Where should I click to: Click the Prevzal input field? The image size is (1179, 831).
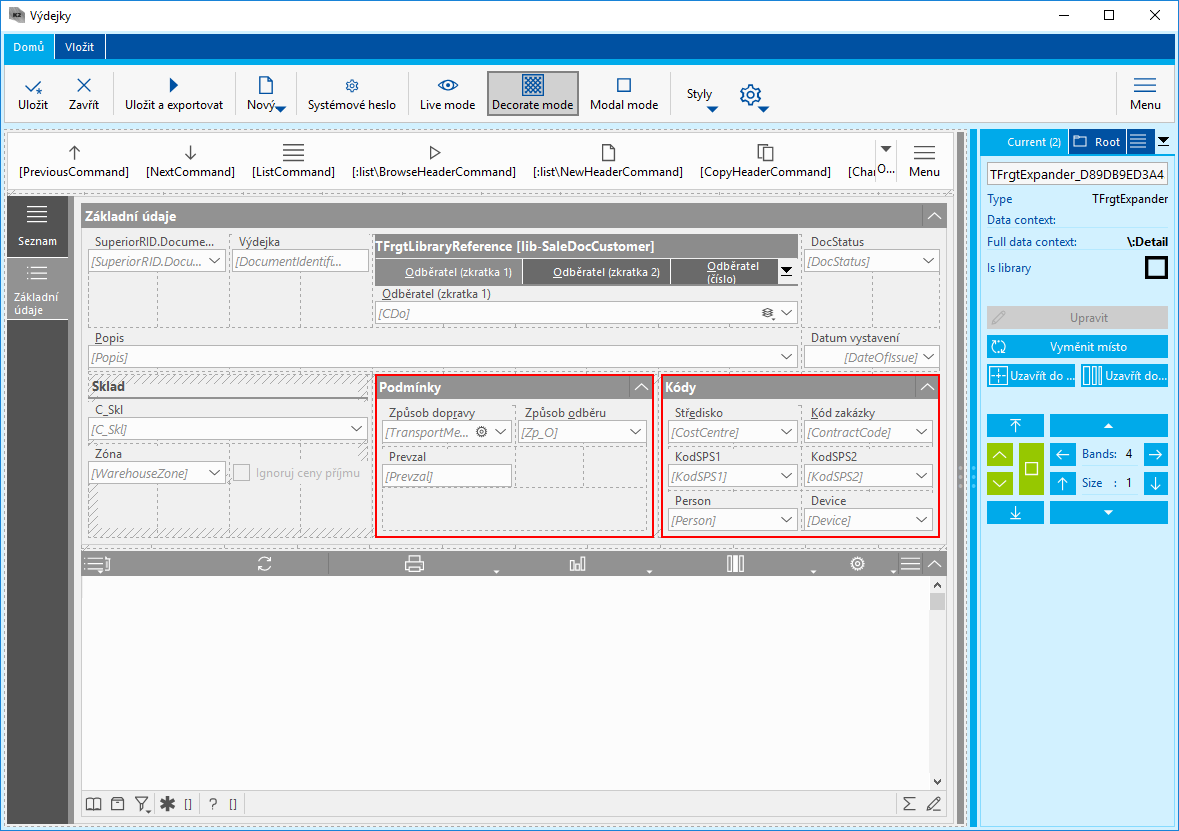click(x=447, y=476)
